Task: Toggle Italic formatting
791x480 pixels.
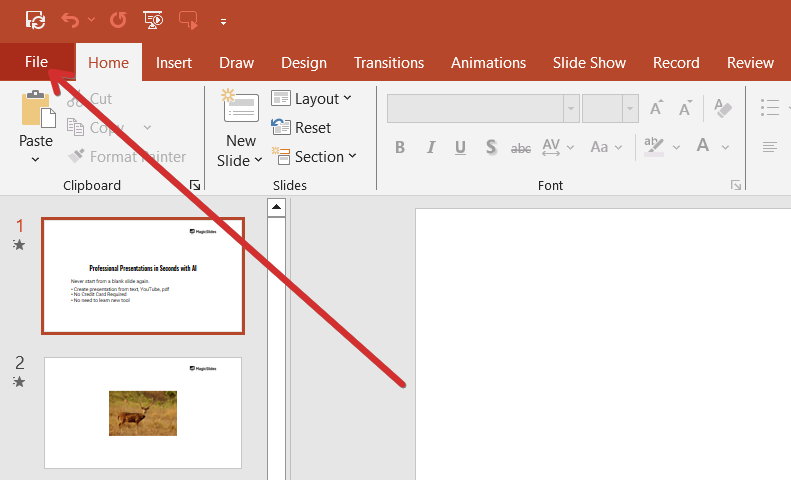Action: pyautogui.click(x=430, y=147)
